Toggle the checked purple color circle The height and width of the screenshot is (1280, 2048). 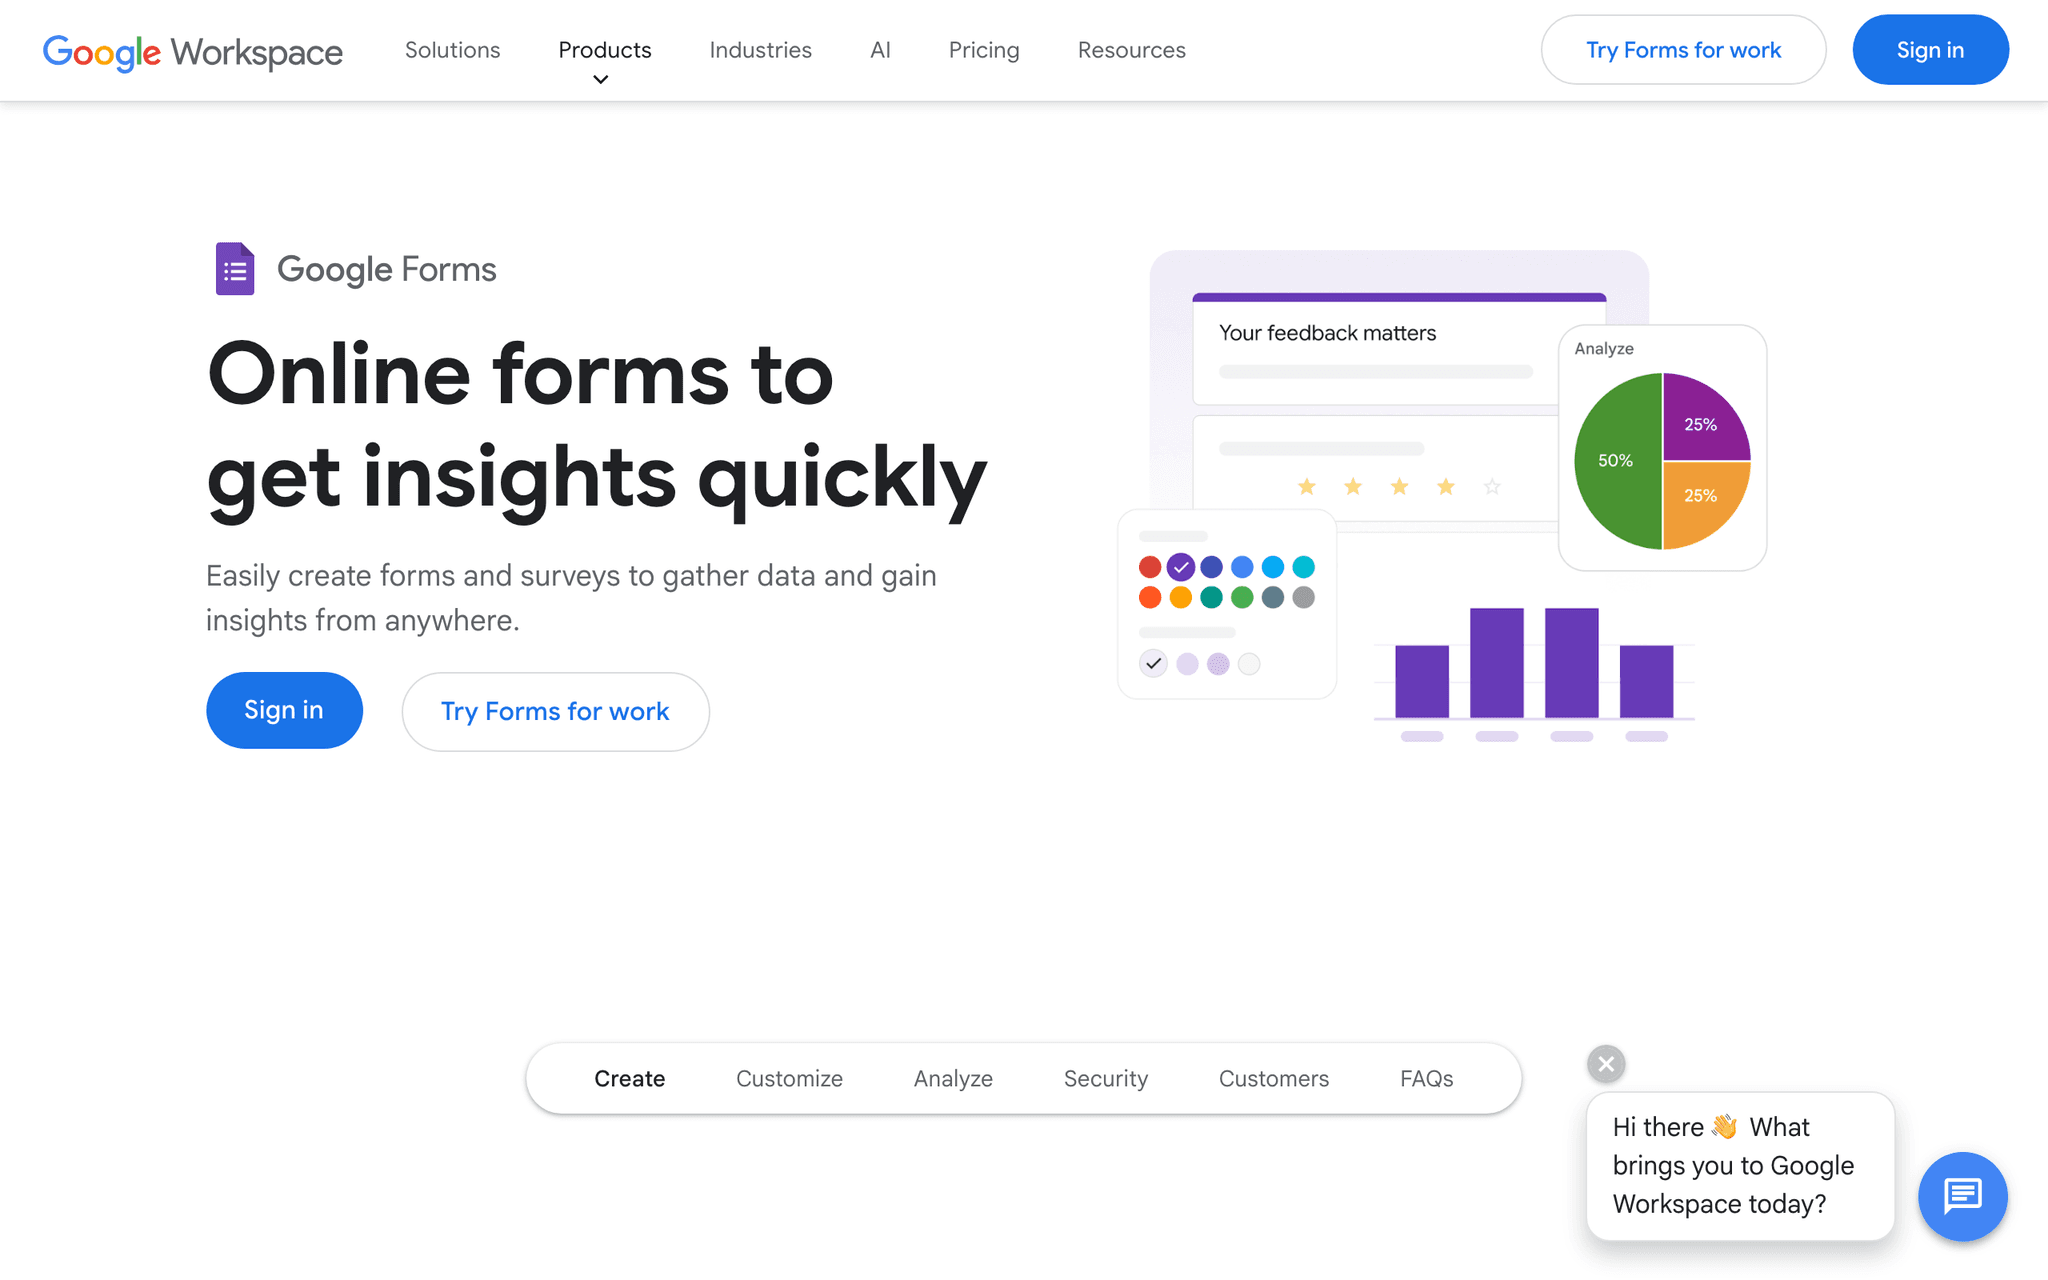click(x=1180, y=566)
